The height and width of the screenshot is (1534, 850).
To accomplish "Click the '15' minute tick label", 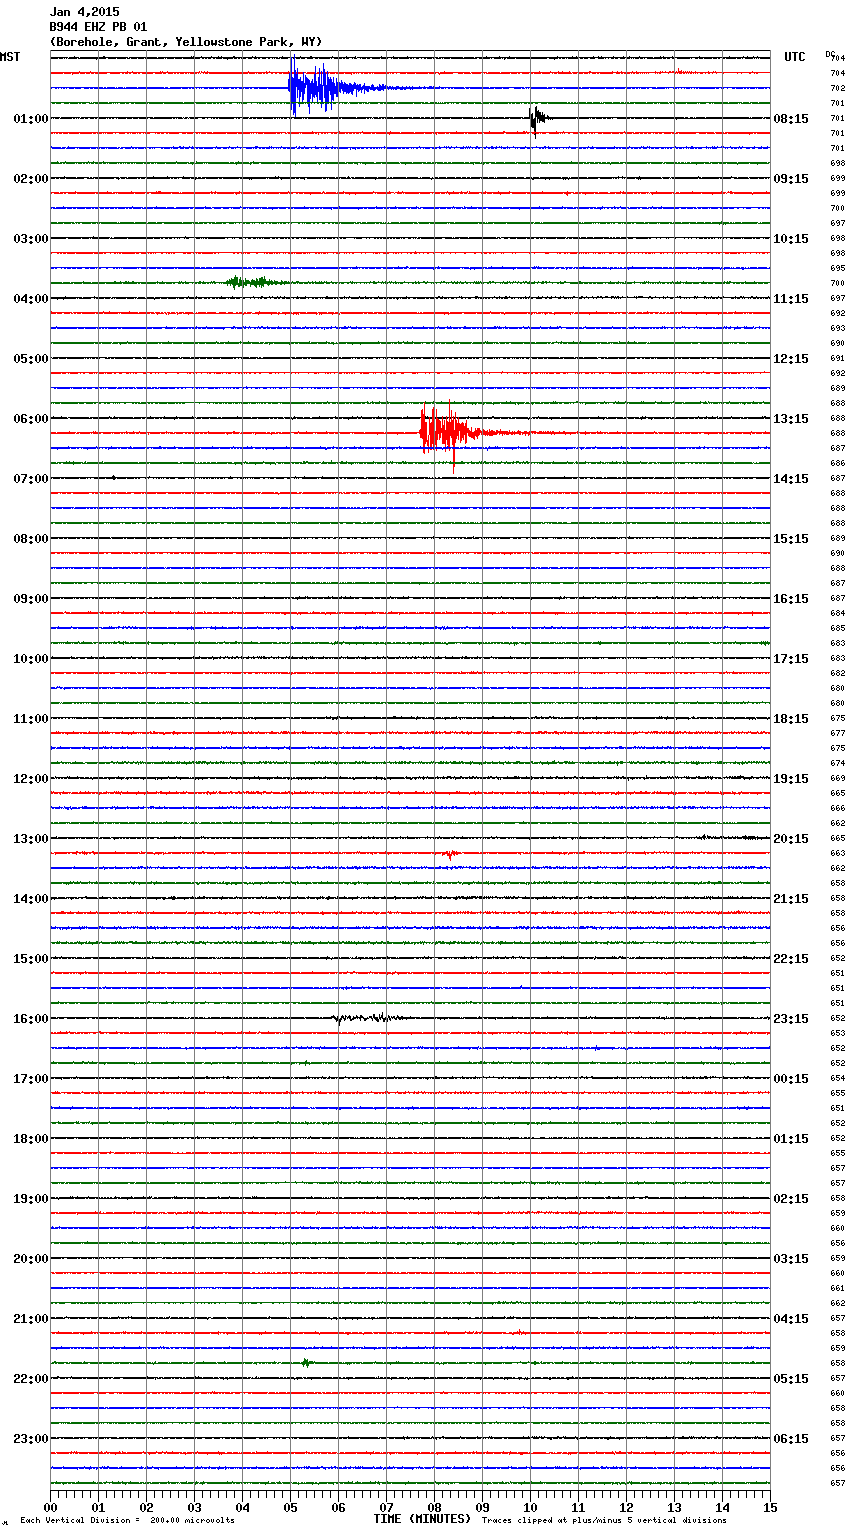I will (x=770, y=1507).
